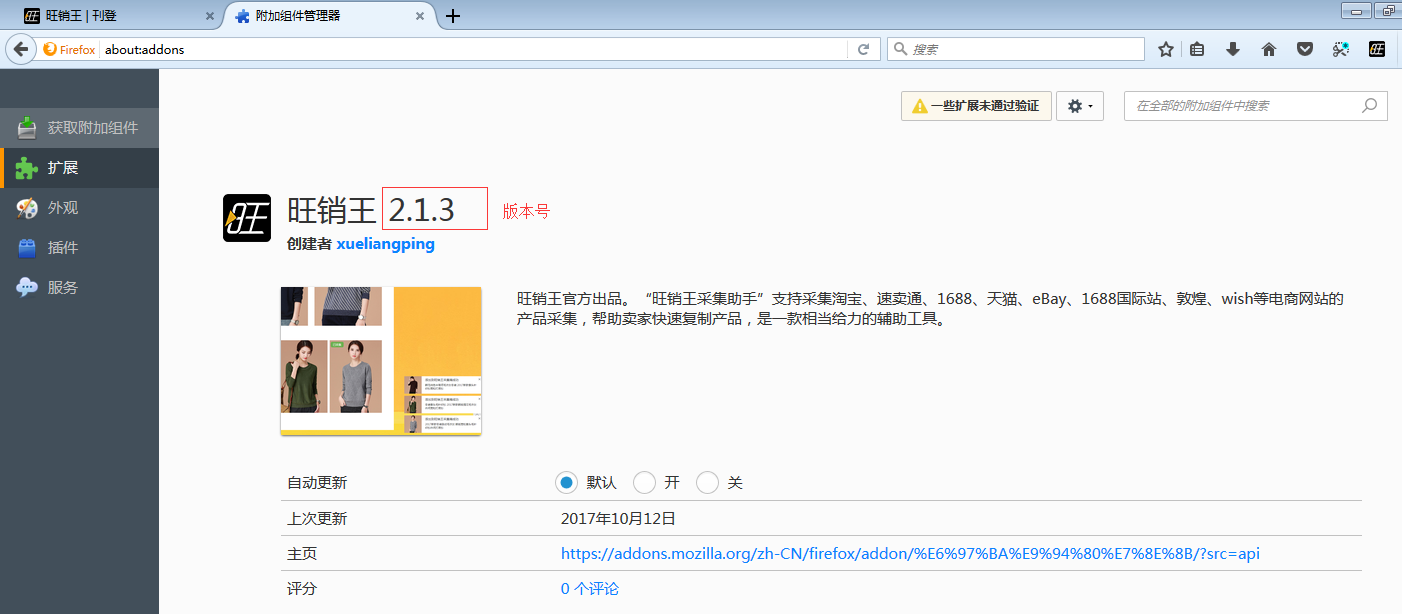Image resolution: width=1402 pixels, height=614 pixels.
Task: Click the 旺销王 extension toolbar icon
Action: pyautogui.click(x=1377, y=49)
